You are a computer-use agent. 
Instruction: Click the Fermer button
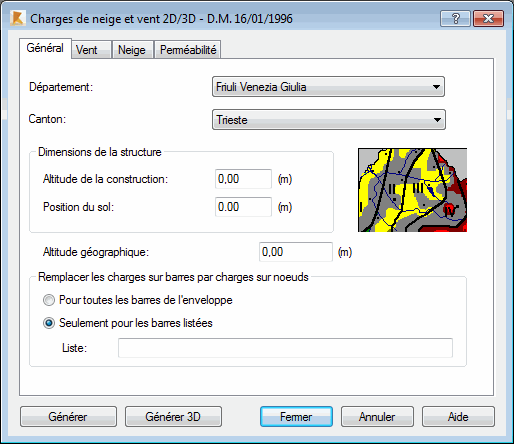pyautogui.click(x=296, y=417)
